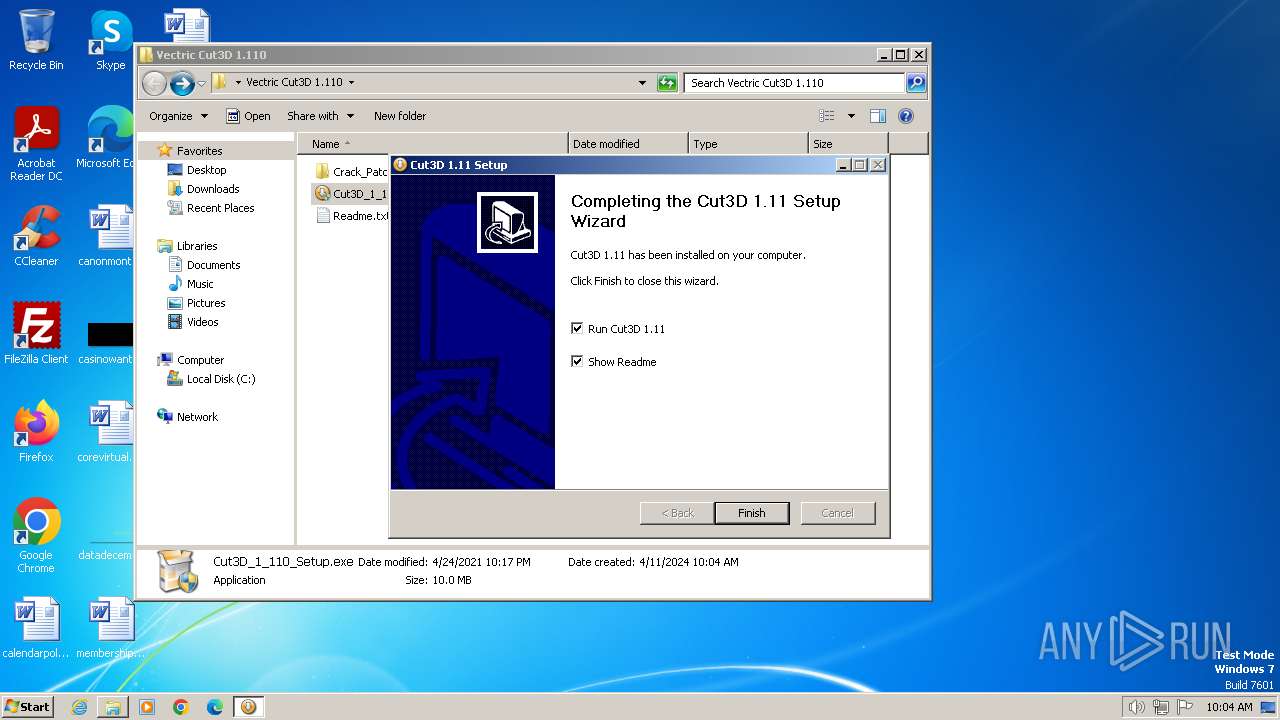This screenshot has width=1280, height=720.
Task: Open Internet Explorer from the taskbar
Action: 79,707
